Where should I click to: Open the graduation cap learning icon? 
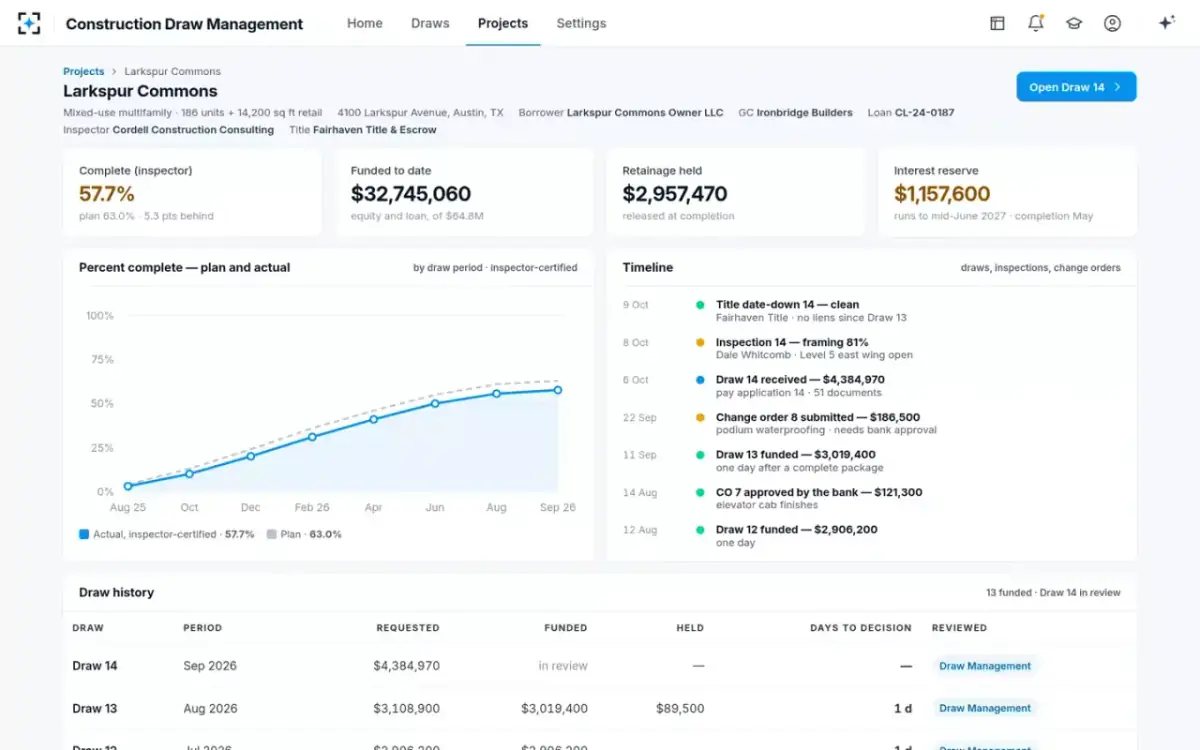click(x=1074, y=23)
